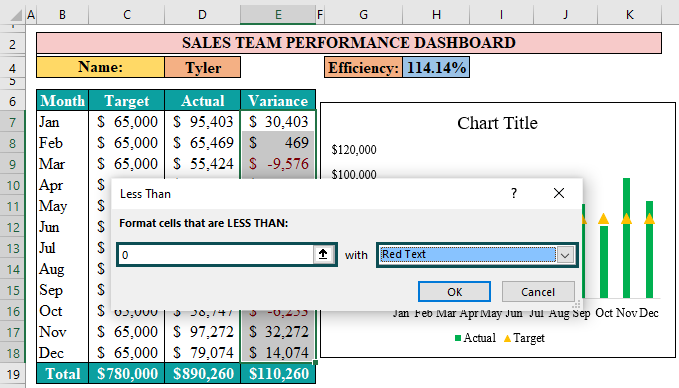Select column D header
This screenshot has height=388, width=679.
(x=202, y=15)
